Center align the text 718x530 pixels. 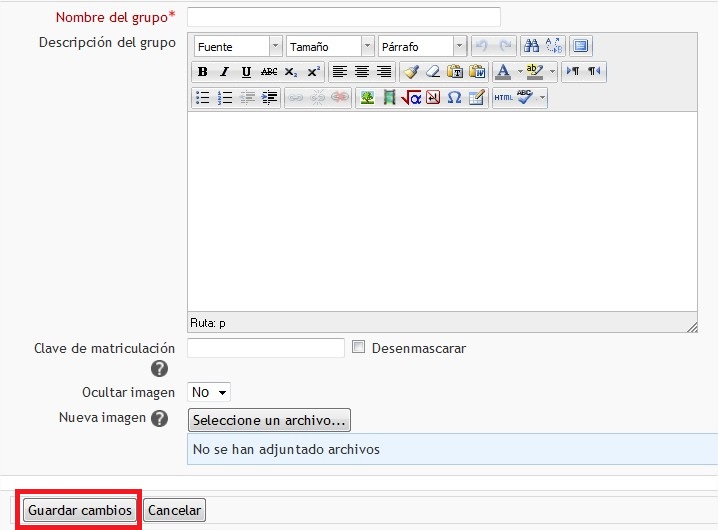point(362,72)
